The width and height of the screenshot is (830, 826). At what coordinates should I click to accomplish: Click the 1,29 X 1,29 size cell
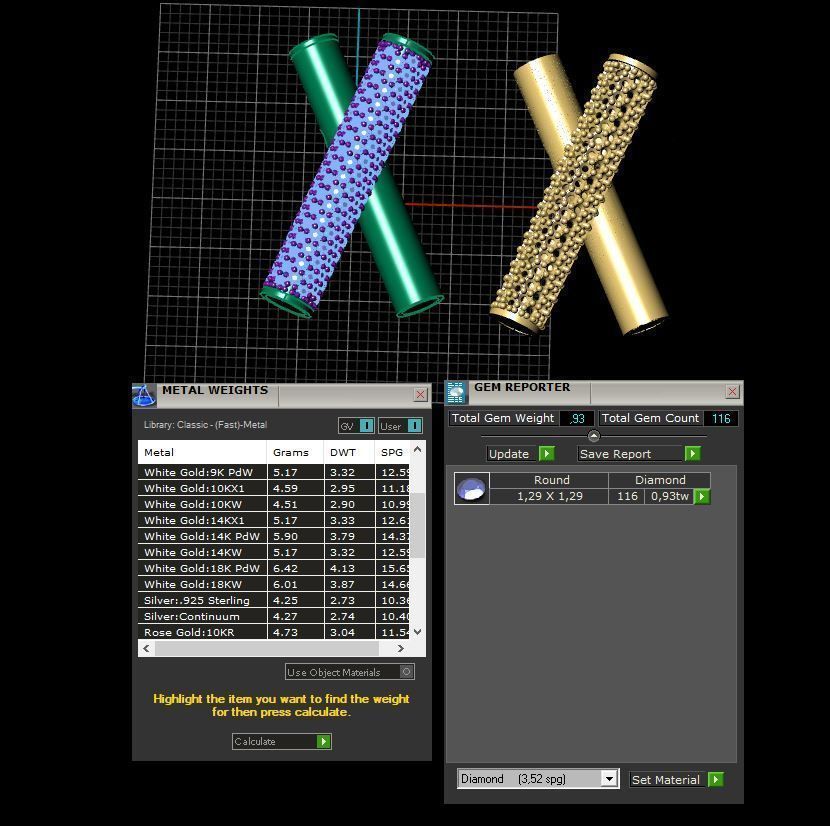(x=549, y=496)
